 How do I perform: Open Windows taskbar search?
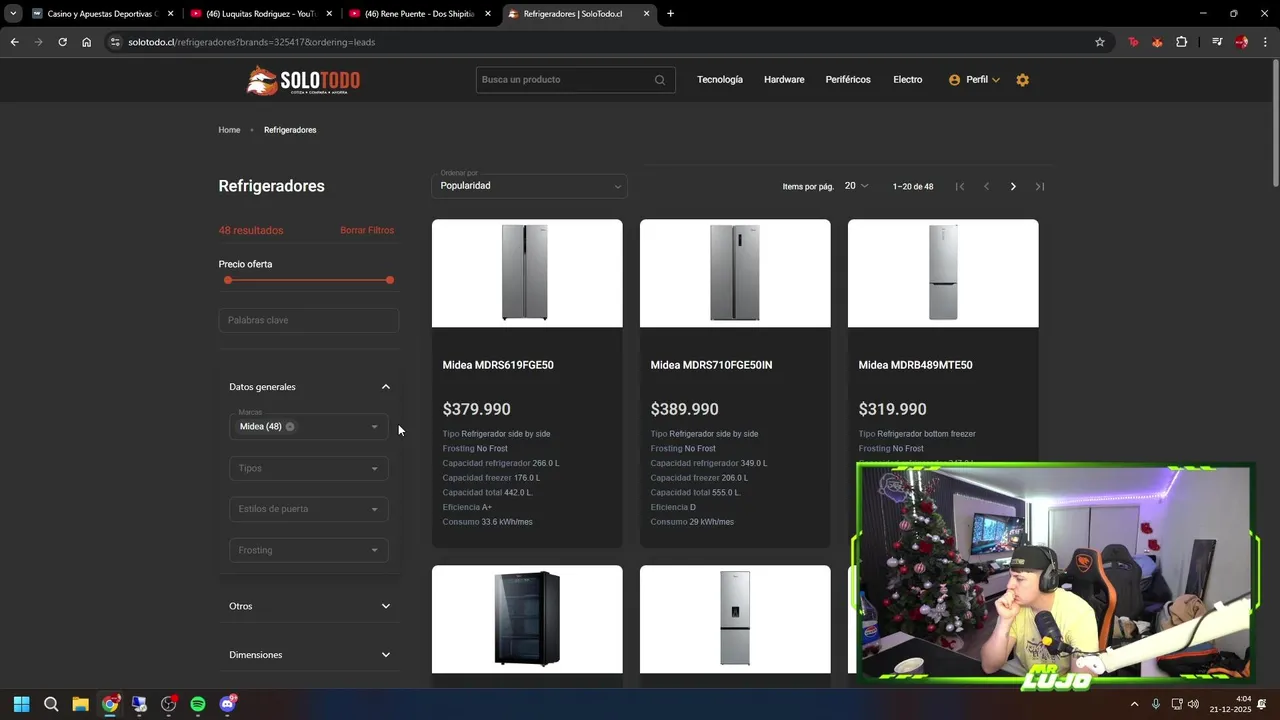coord(51,704)
